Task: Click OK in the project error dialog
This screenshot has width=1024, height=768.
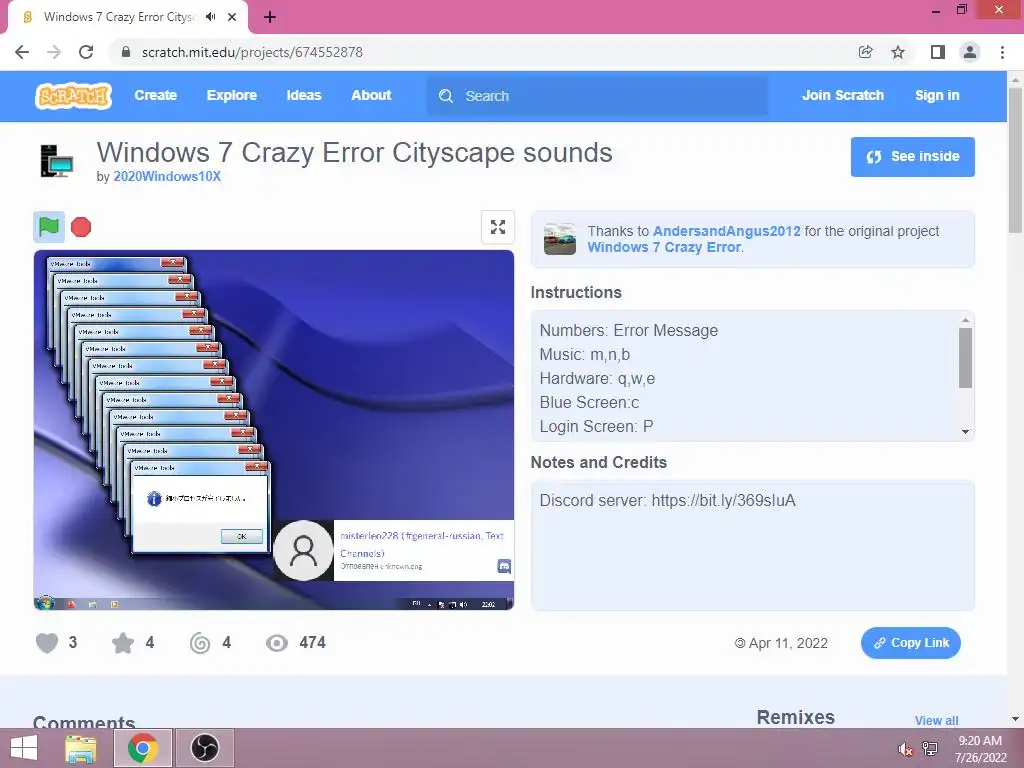Action: click(x=242, y=536)
